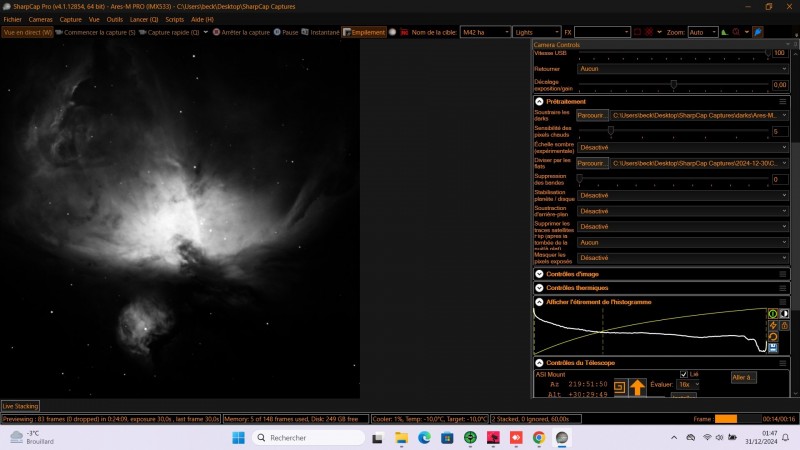Collapse Afficher l'étirement de l'histogramme section
The width and height of the screenshot is (800, 450).
click(x=539, y=302)
